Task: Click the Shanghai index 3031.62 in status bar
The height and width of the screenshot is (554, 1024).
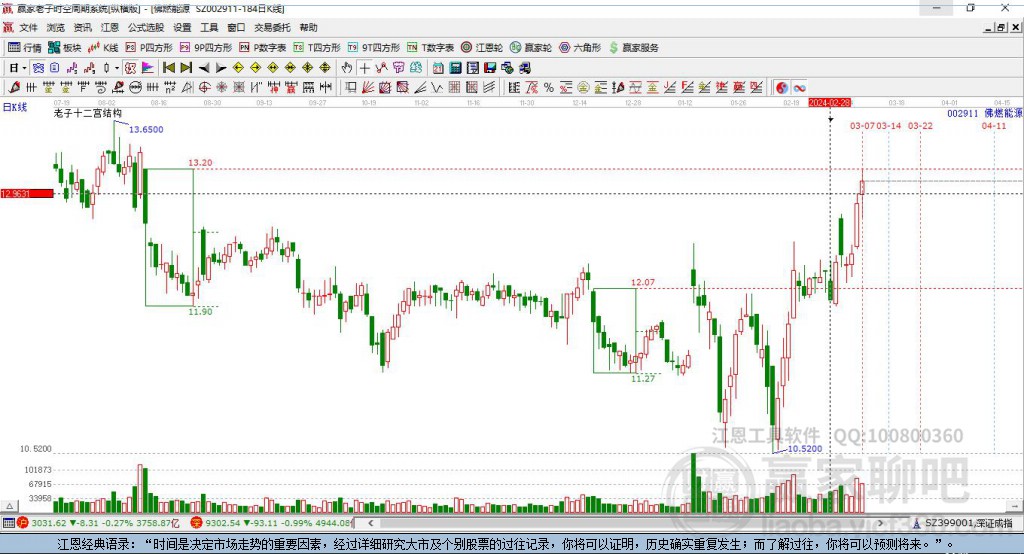Action: click(49, 523)
